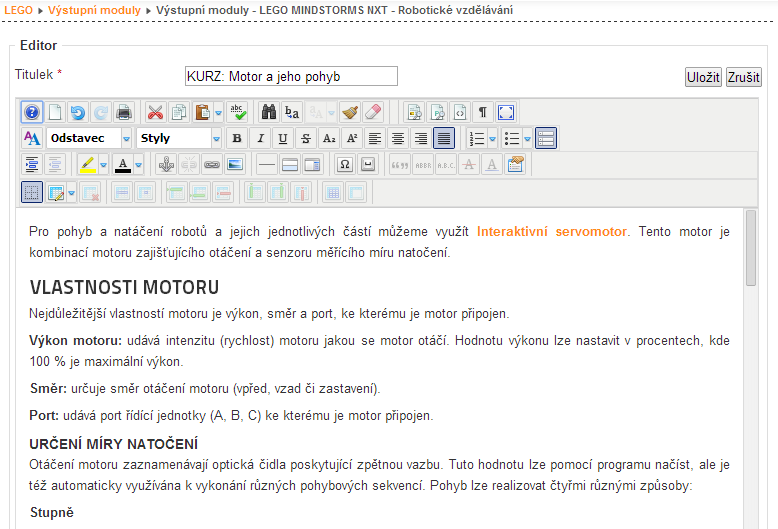Toggle italic formatting
The height and width of the screenshot is (529, 778).
(260, 138)
